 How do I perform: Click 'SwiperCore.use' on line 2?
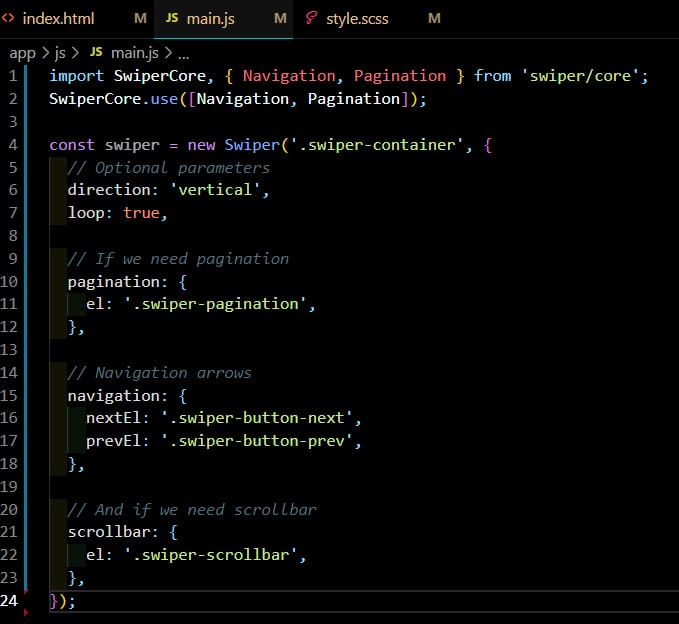click(113, 99)
